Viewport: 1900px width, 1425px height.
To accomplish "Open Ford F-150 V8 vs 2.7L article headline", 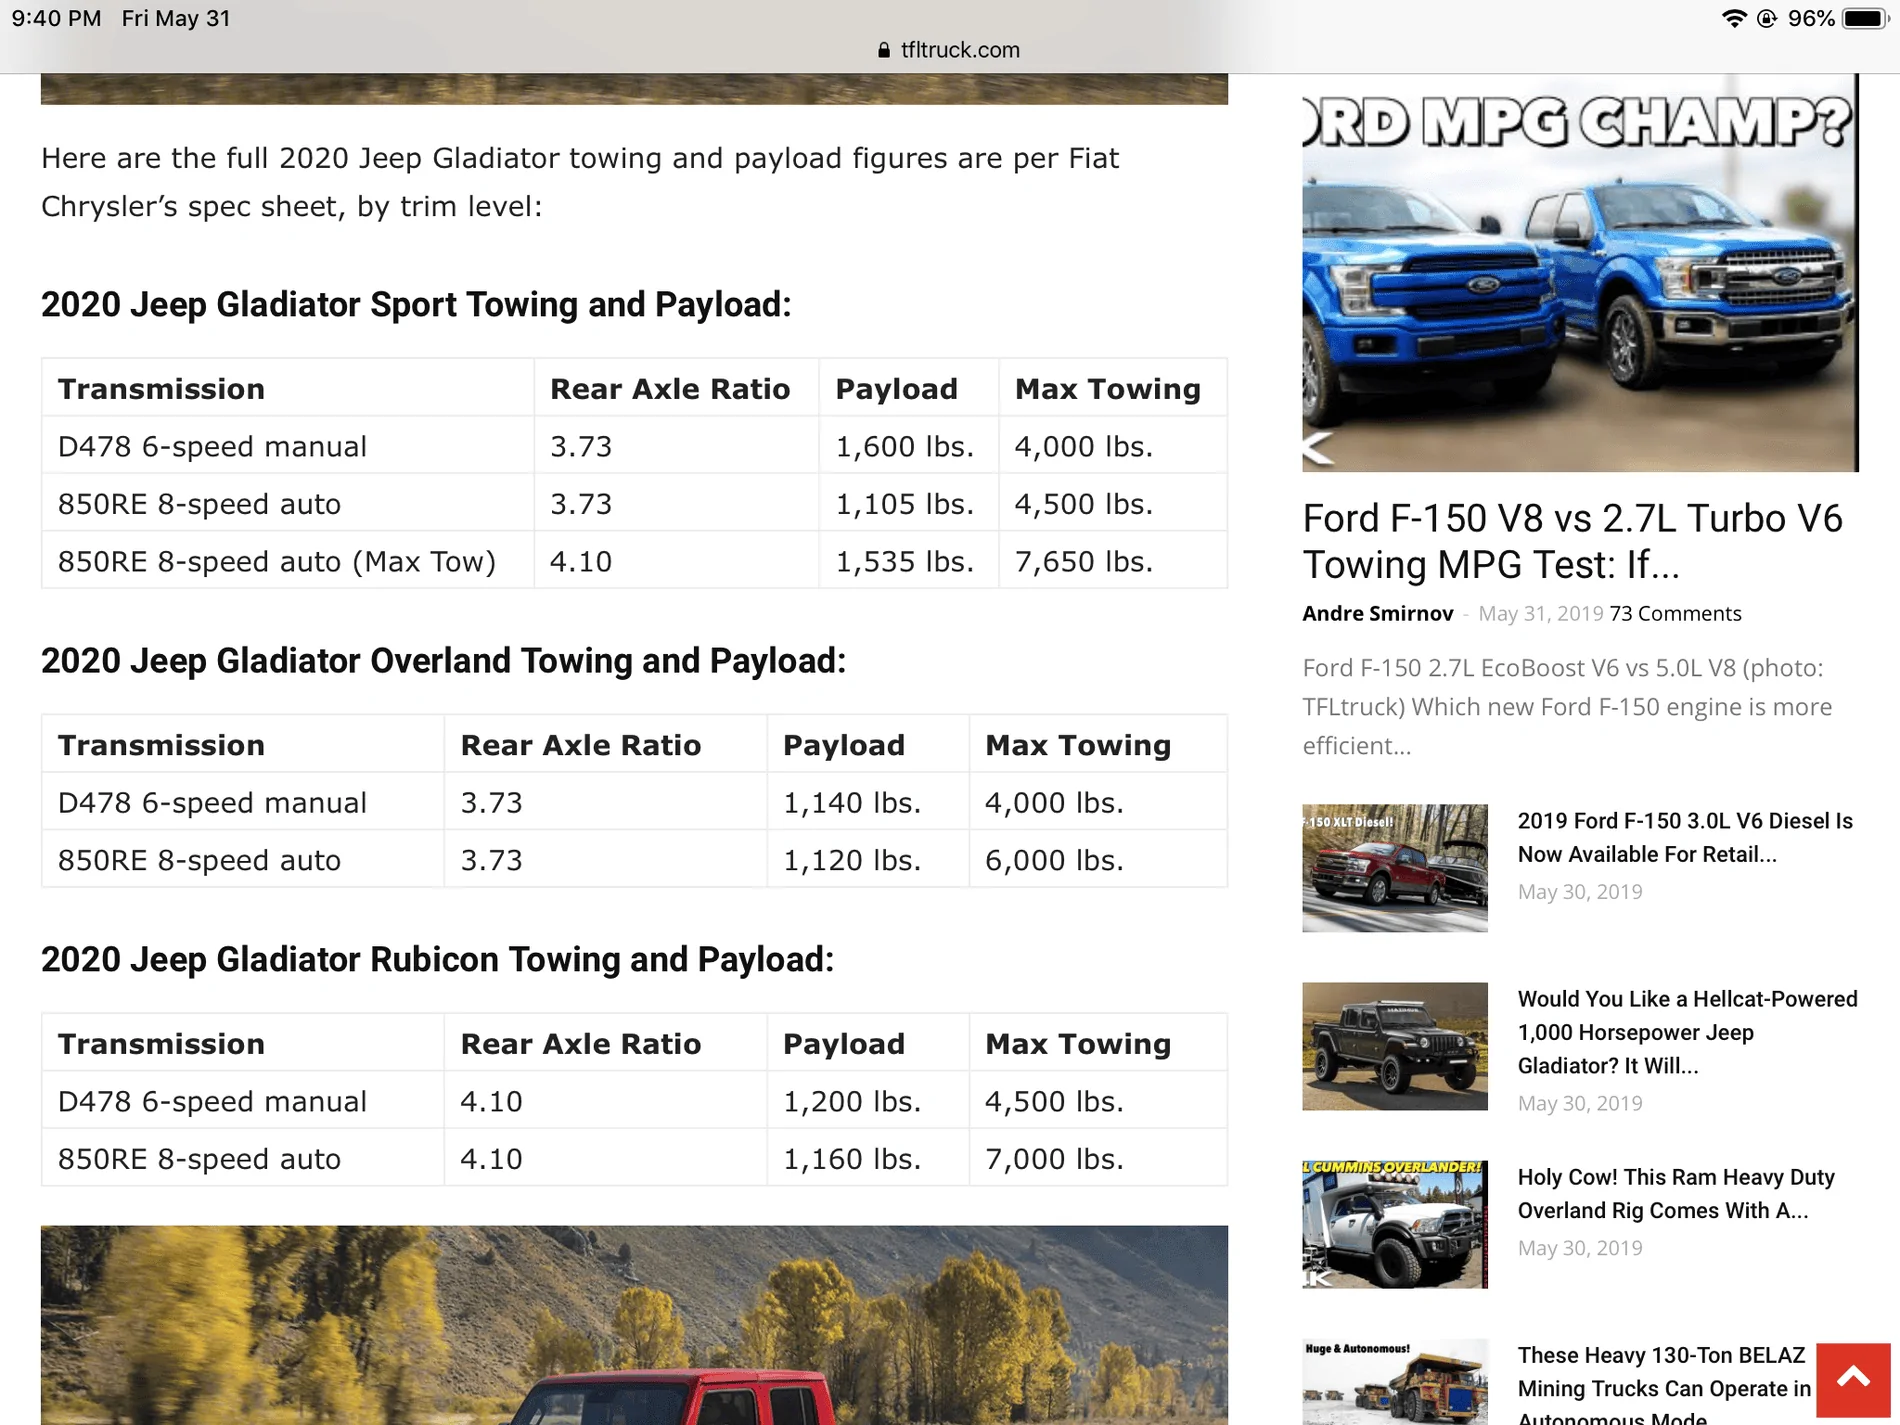I will pyautogui.click(x=1572, y=541).
